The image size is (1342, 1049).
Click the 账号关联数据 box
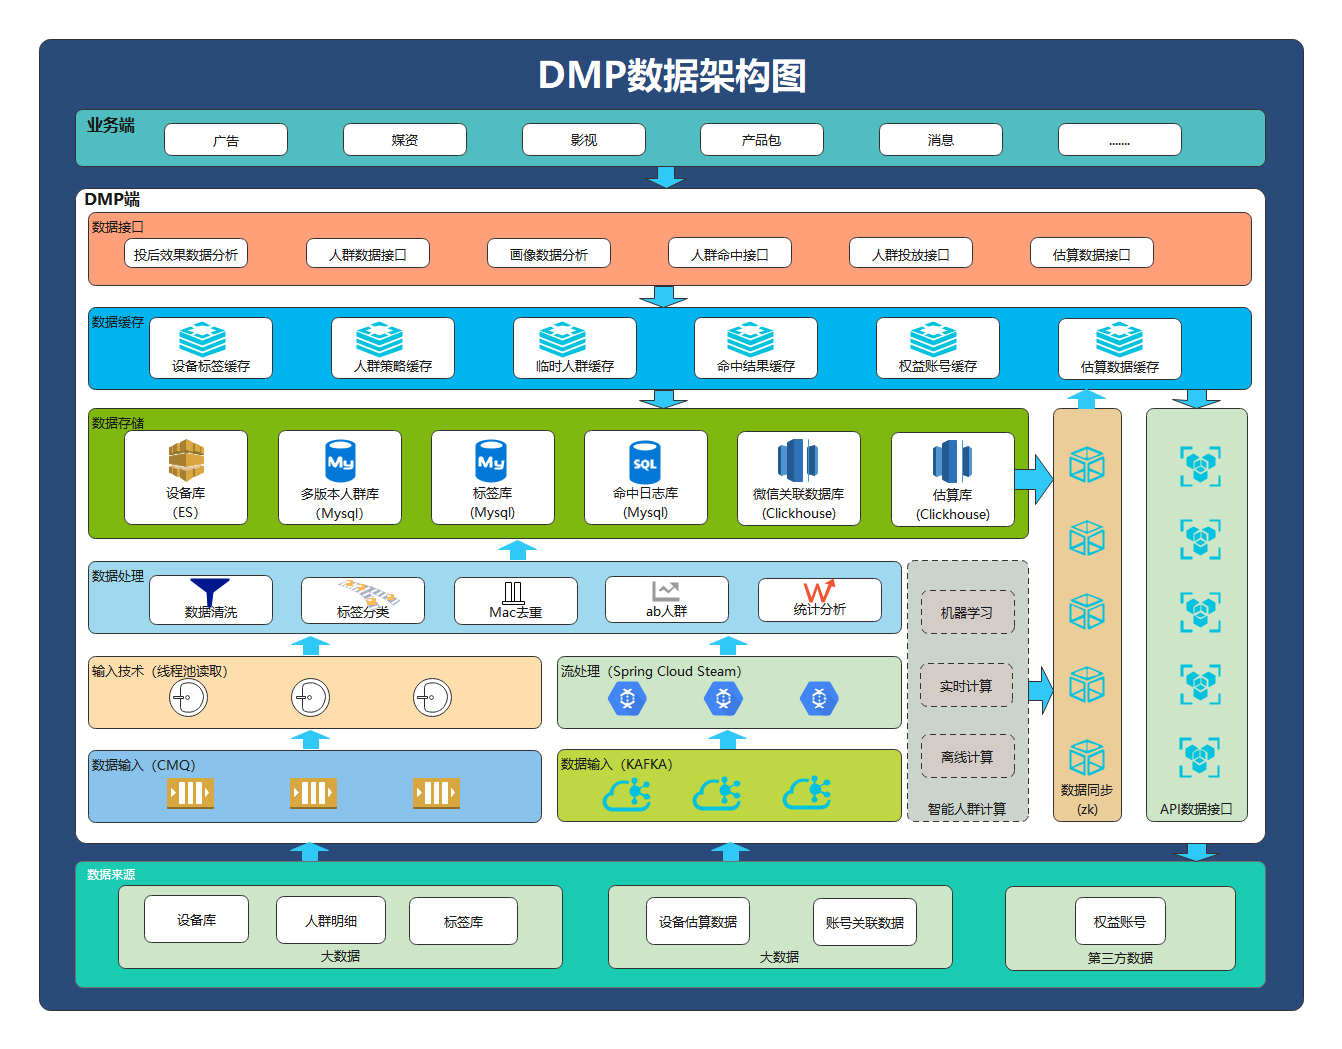865,922
